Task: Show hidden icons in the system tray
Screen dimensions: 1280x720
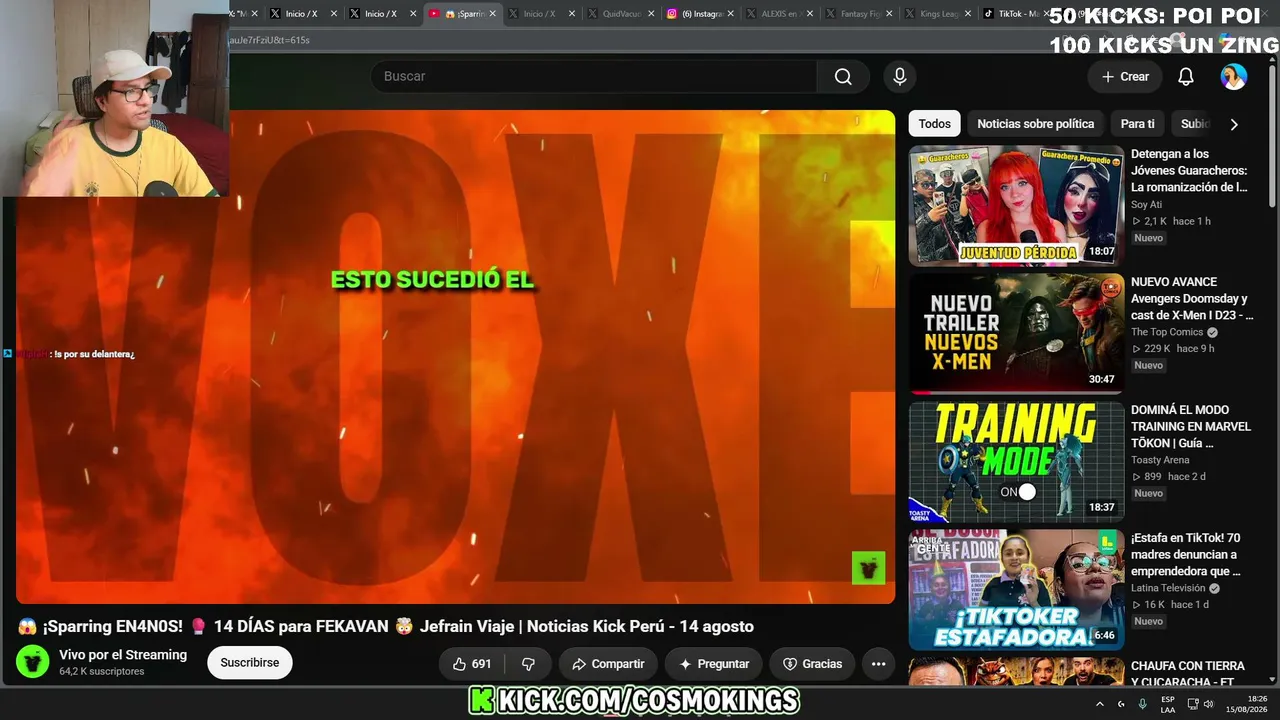Action: pyautogui.click(x=1100, y=704)
